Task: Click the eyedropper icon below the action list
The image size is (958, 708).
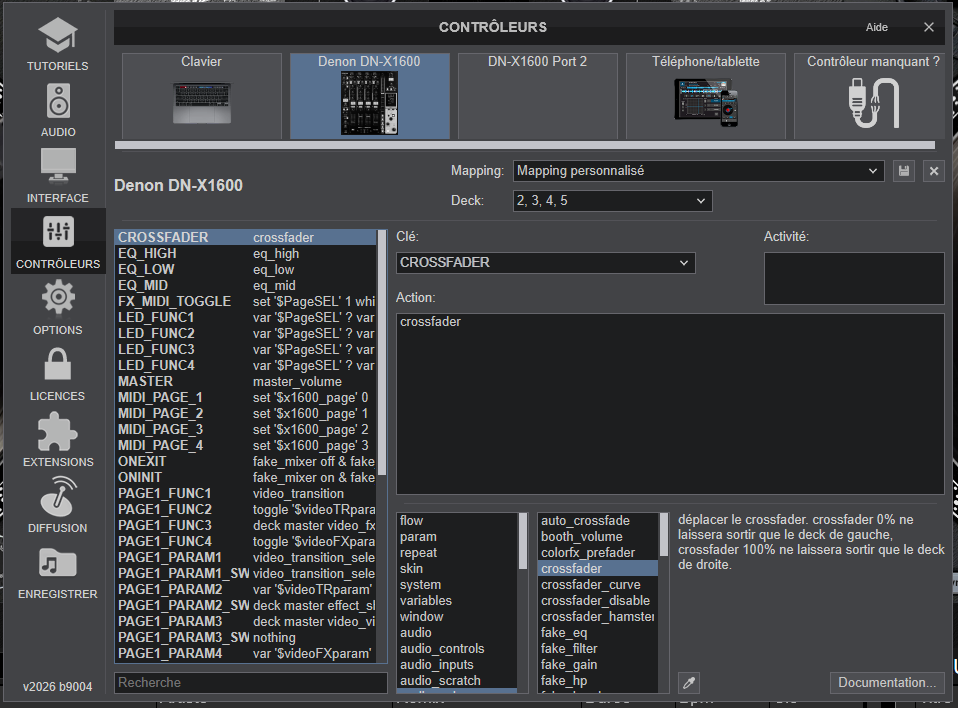Action: [x=688, y=683]
